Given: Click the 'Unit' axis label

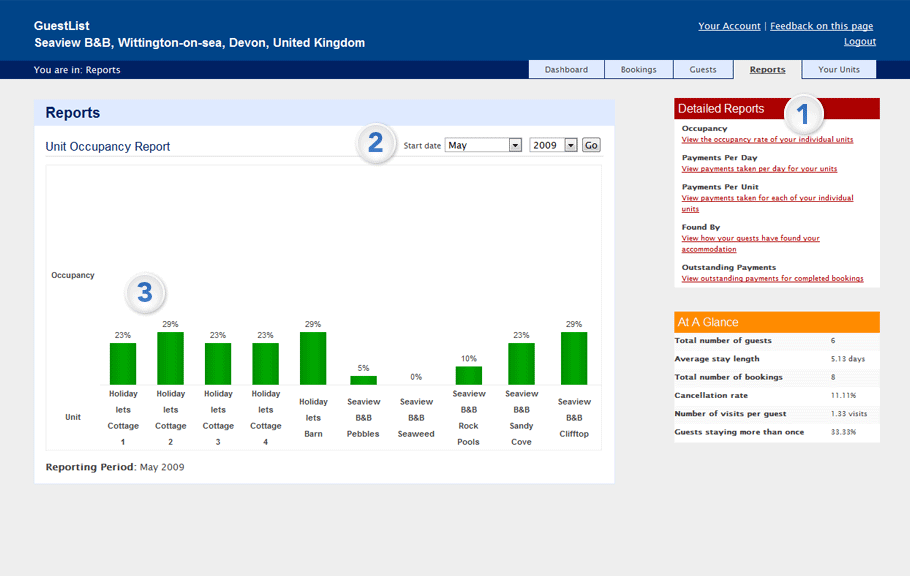Looking at the screenshot, I should tap(73, 417).
